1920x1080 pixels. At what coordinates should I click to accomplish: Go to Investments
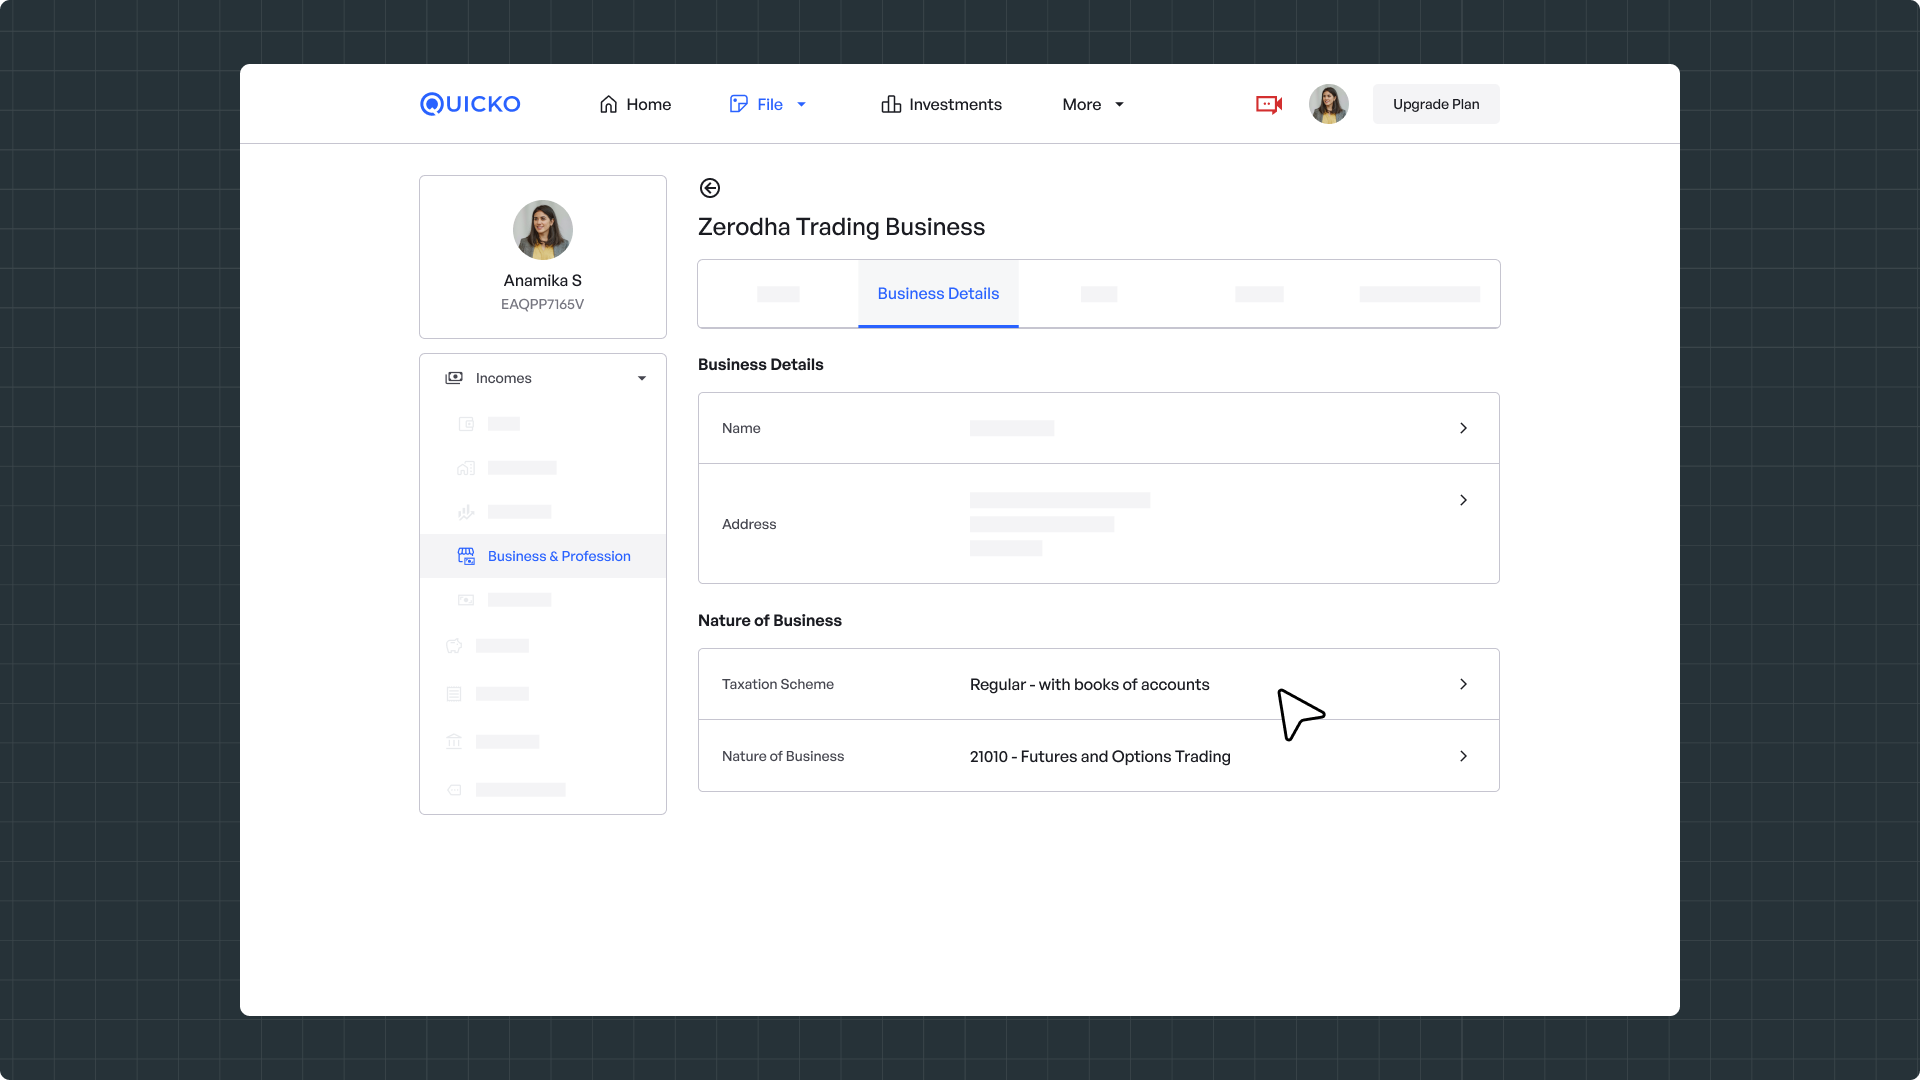pyautogui.click(x=941, y=104)
